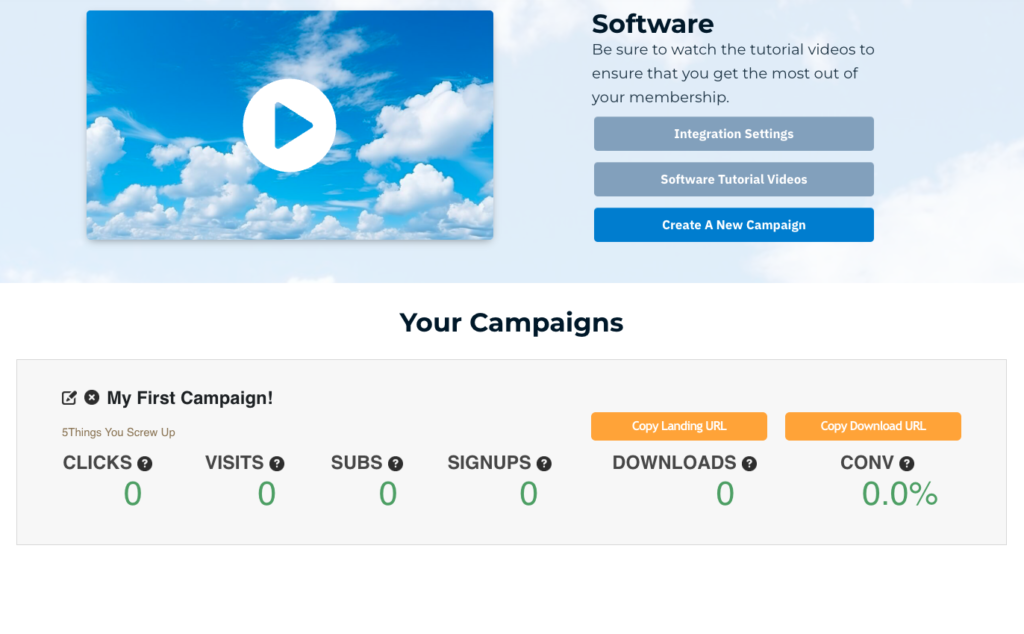Play the tutorial video
1024x634 pixels.
(289, 125)
